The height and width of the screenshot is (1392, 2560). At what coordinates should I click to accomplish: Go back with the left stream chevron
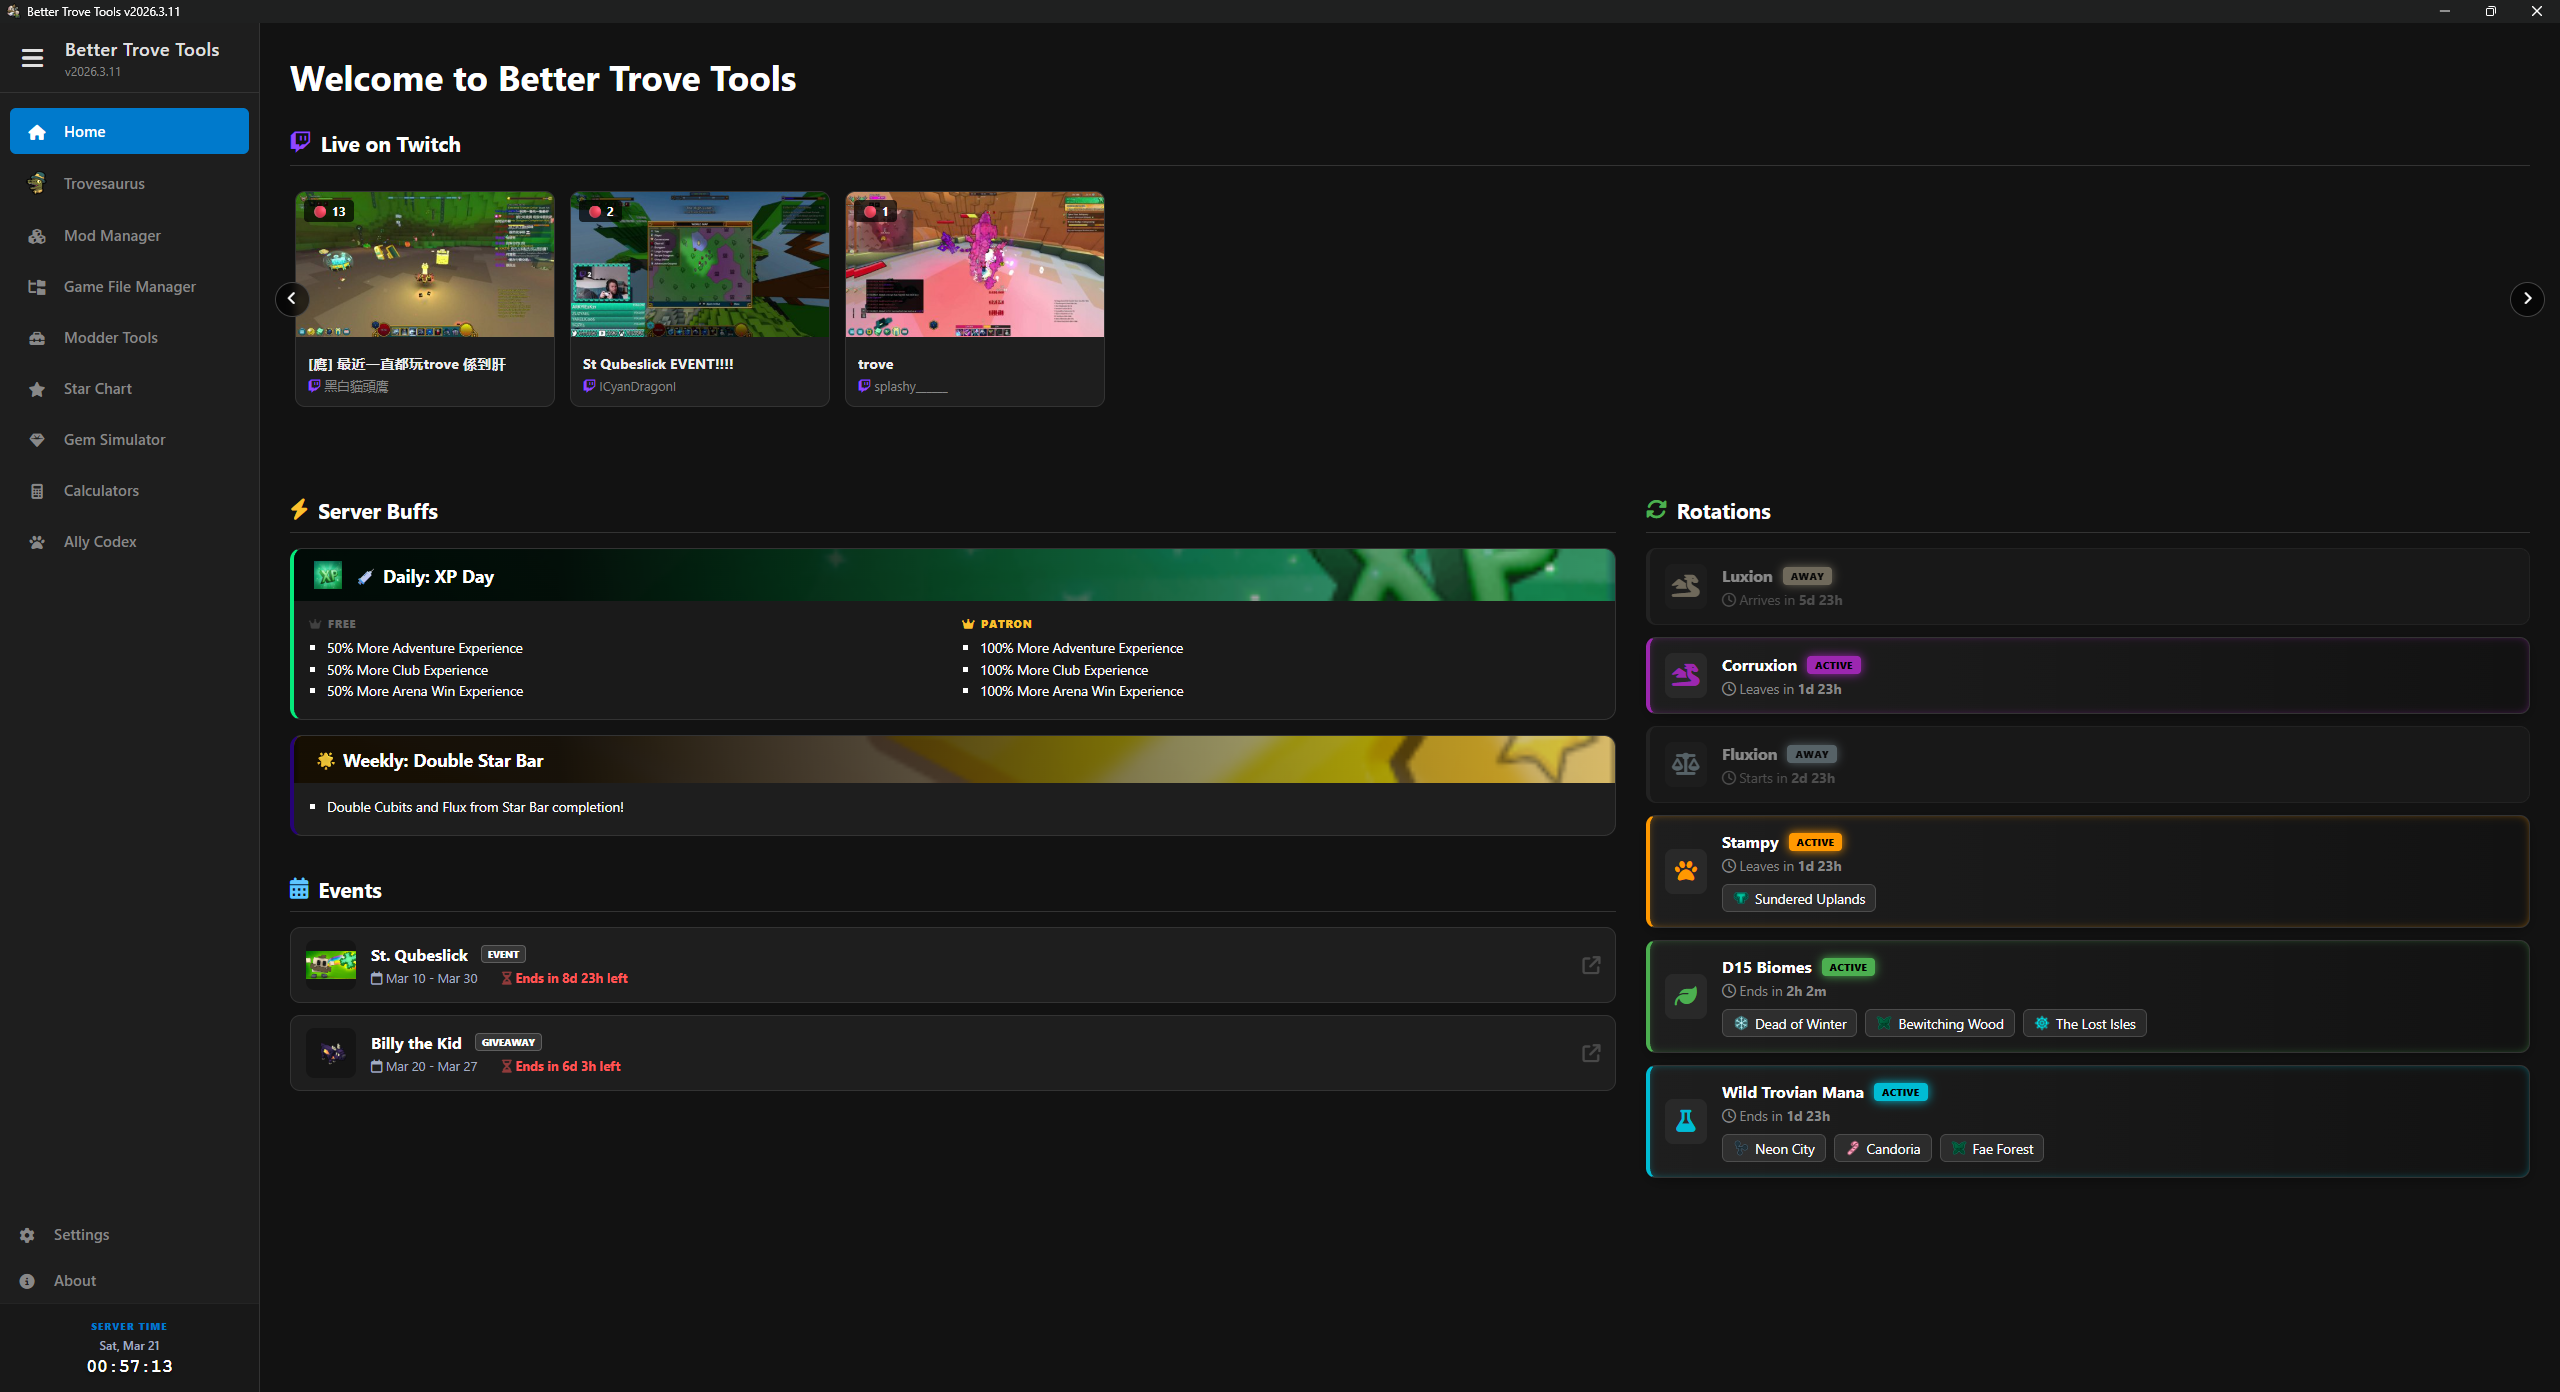pyautogui.click(x=291, y=298)
